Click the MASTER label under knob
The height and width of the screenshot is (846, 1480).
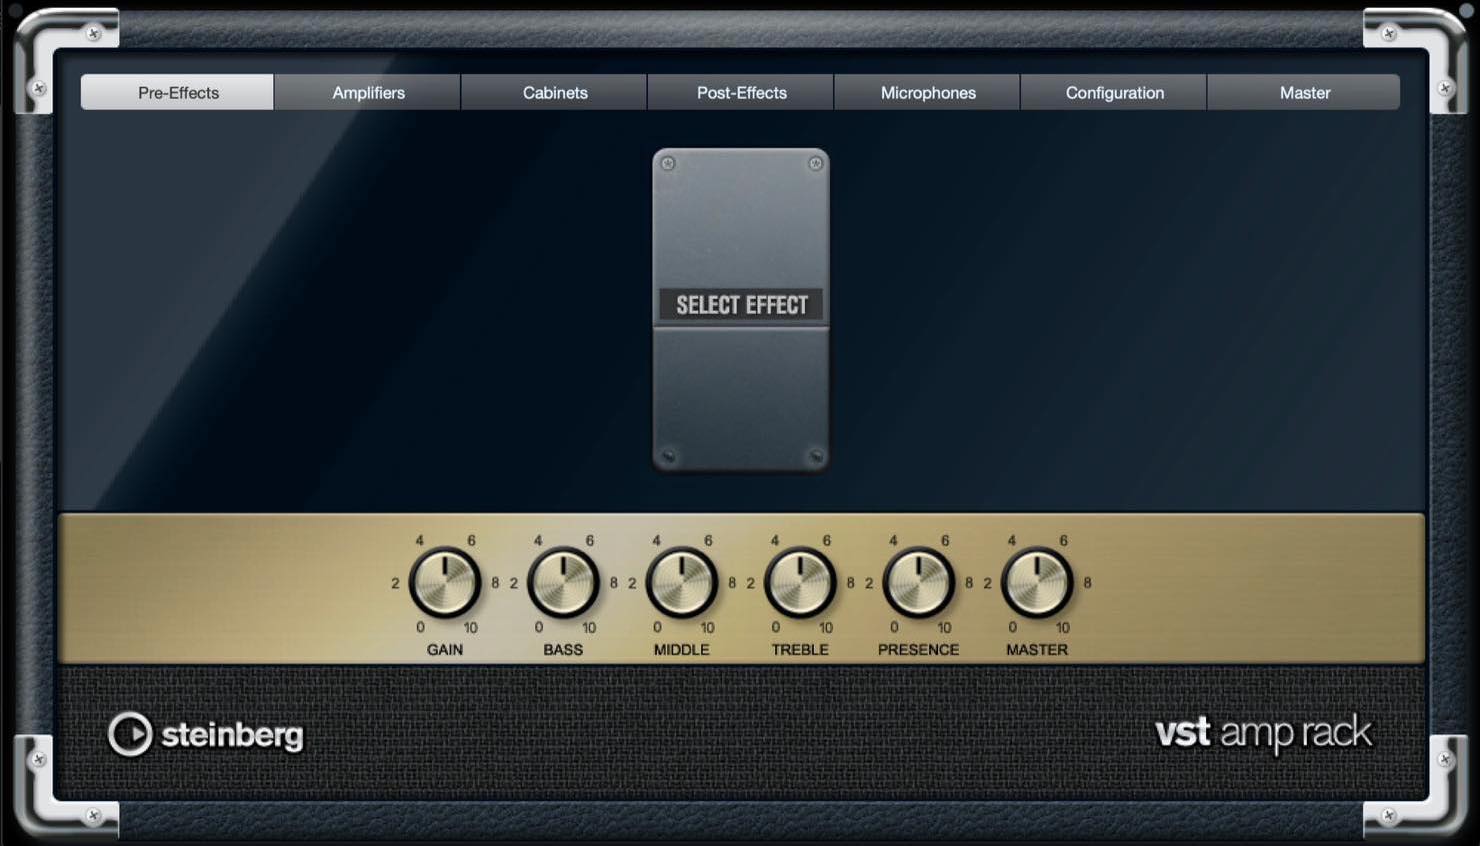click(x=1037, y=650)
